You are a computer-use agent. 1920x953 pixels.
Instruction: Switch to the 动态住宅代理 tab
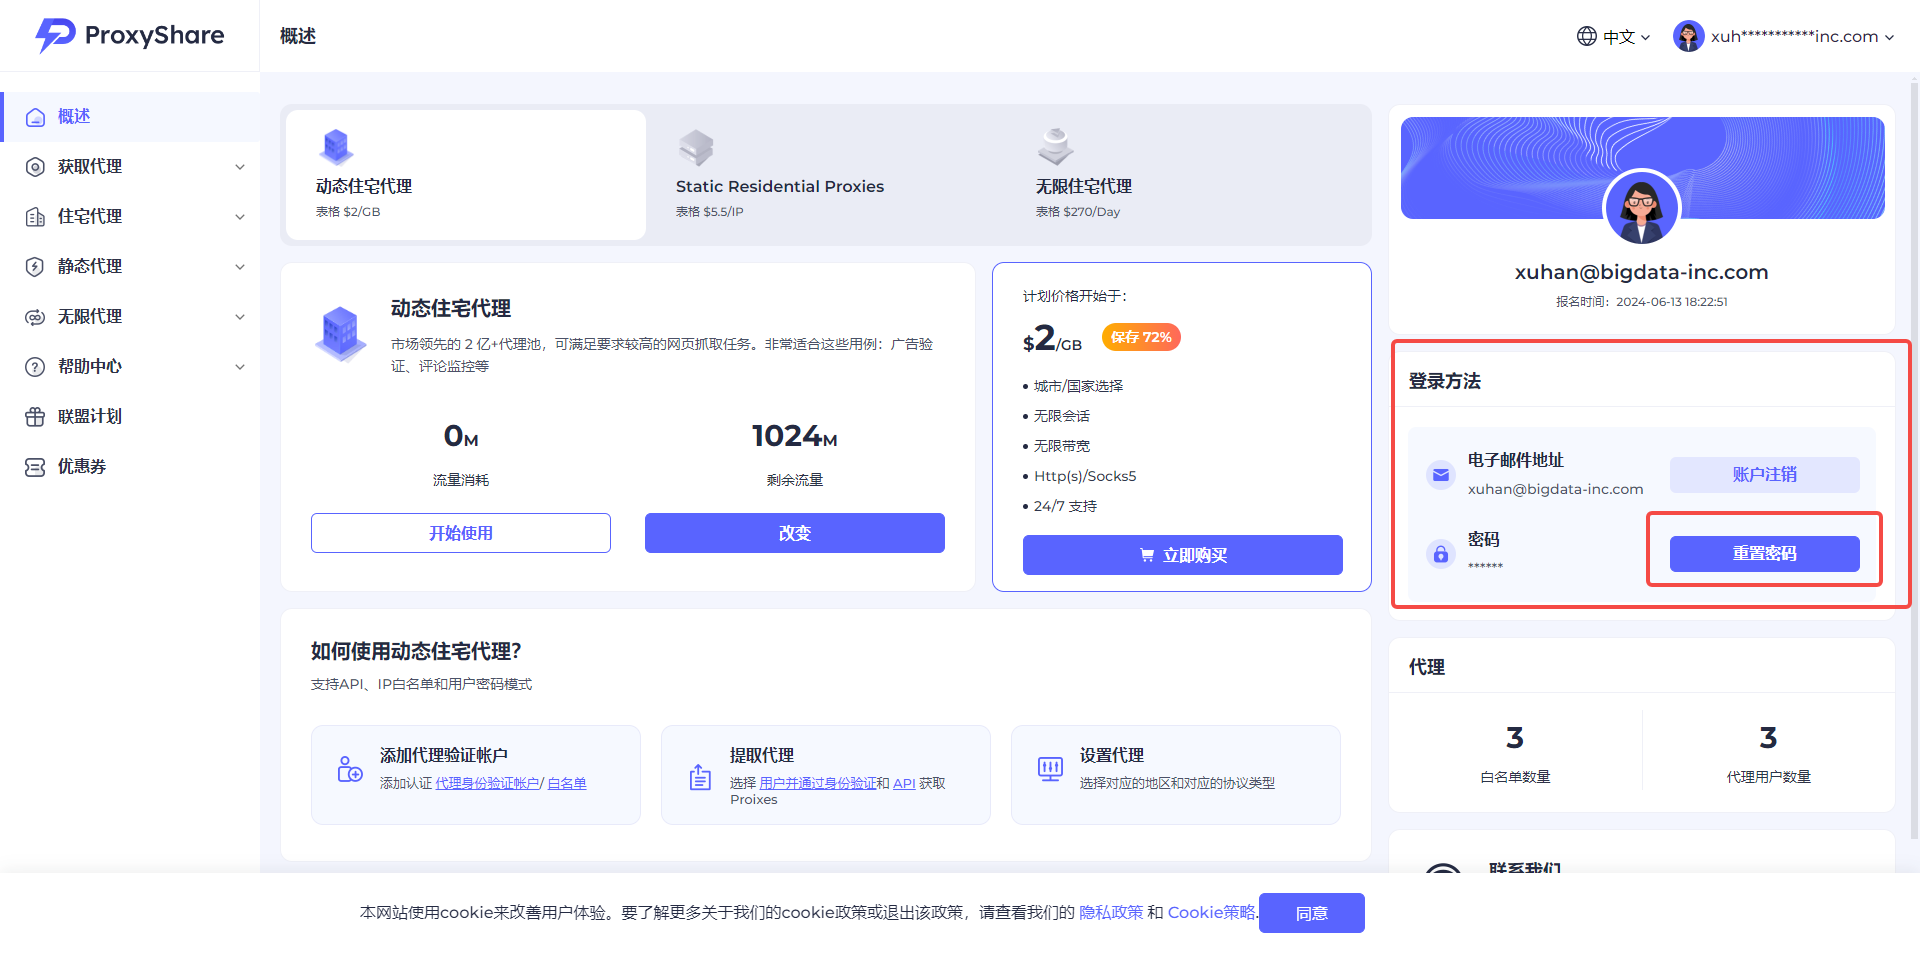(x=466, y=175)
